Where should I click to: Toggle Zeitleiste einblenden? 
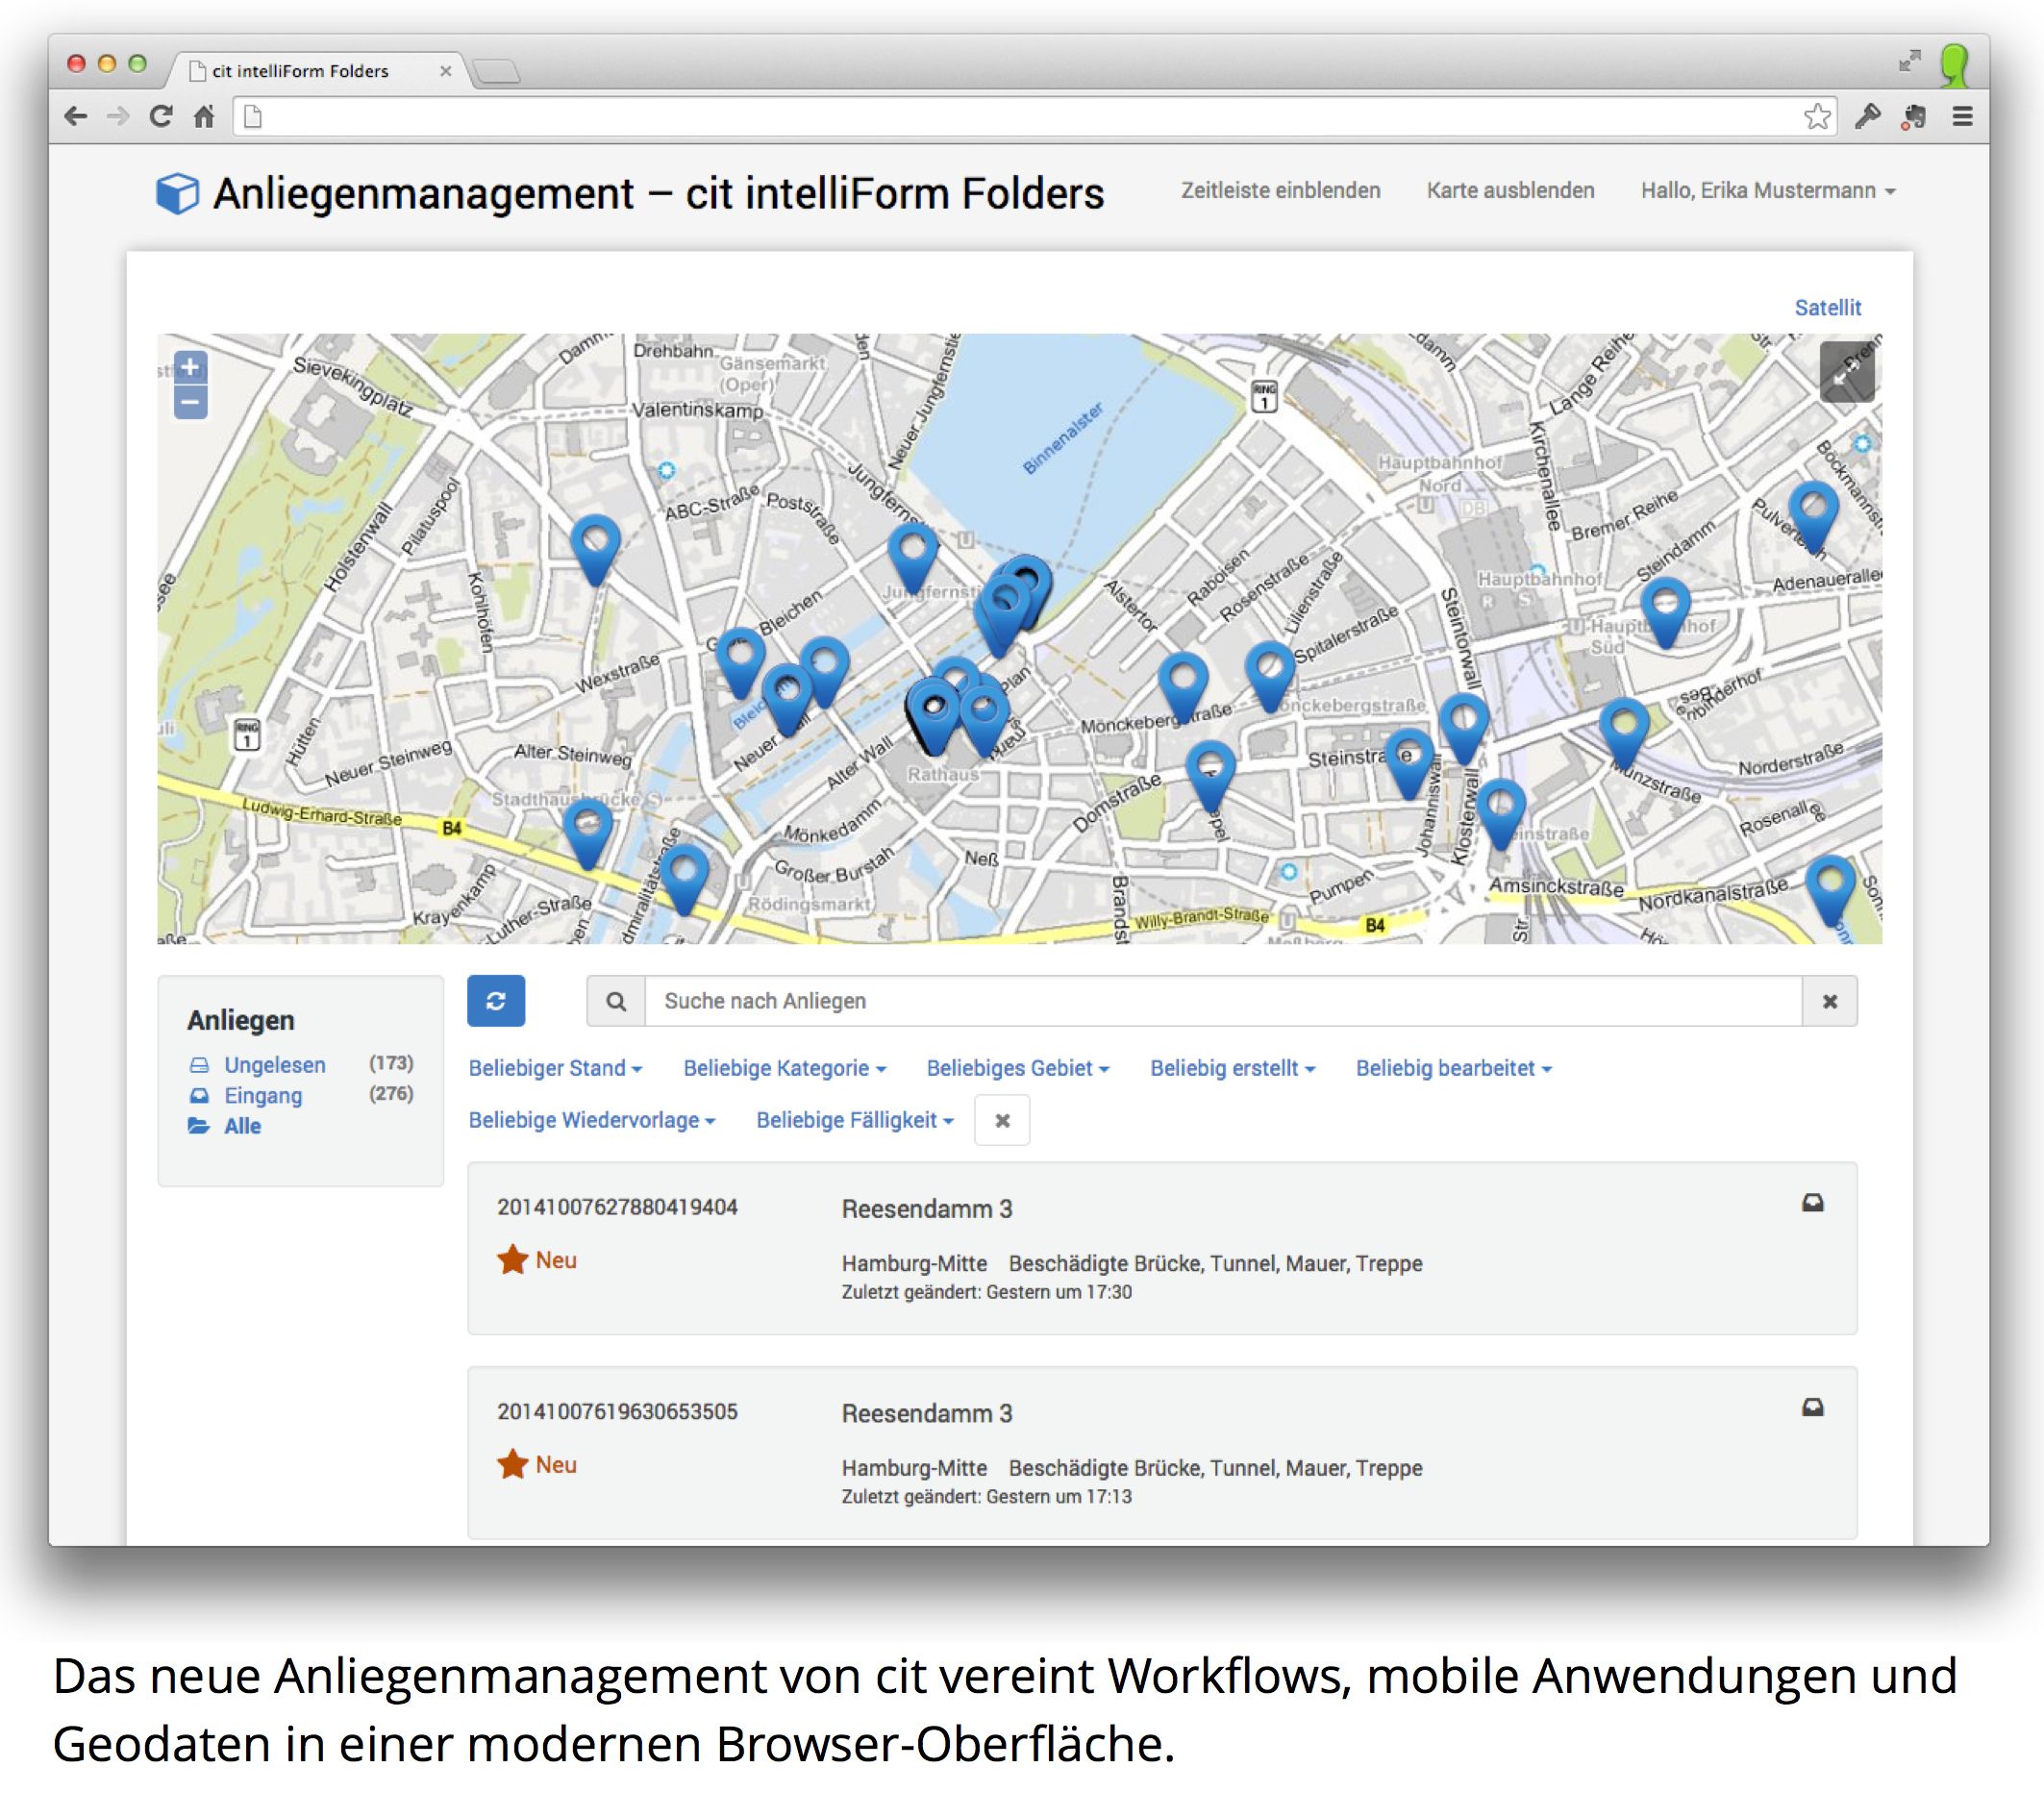1280,190
